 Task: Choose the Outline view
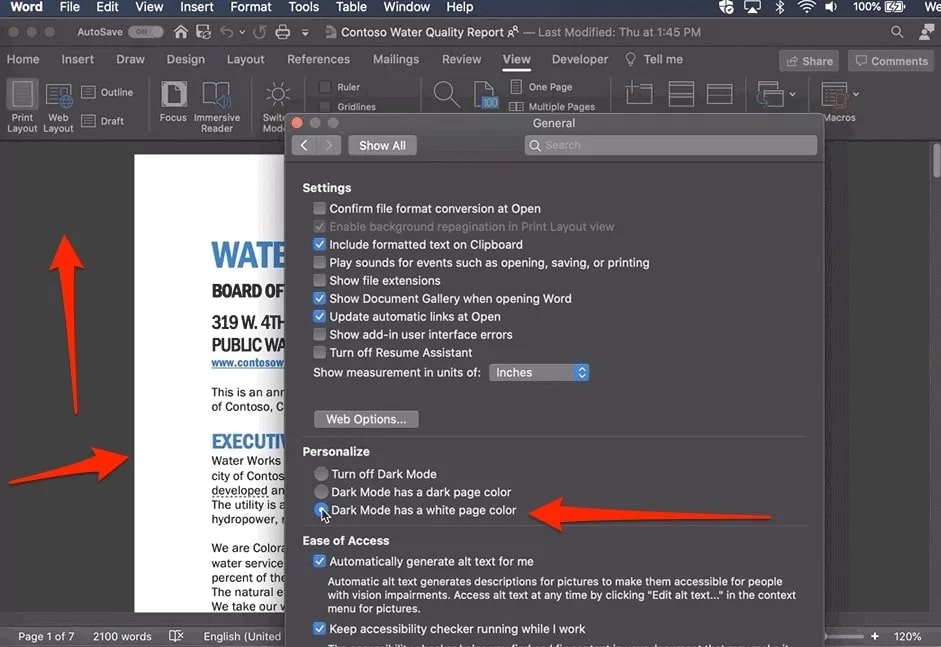(107, 92)
